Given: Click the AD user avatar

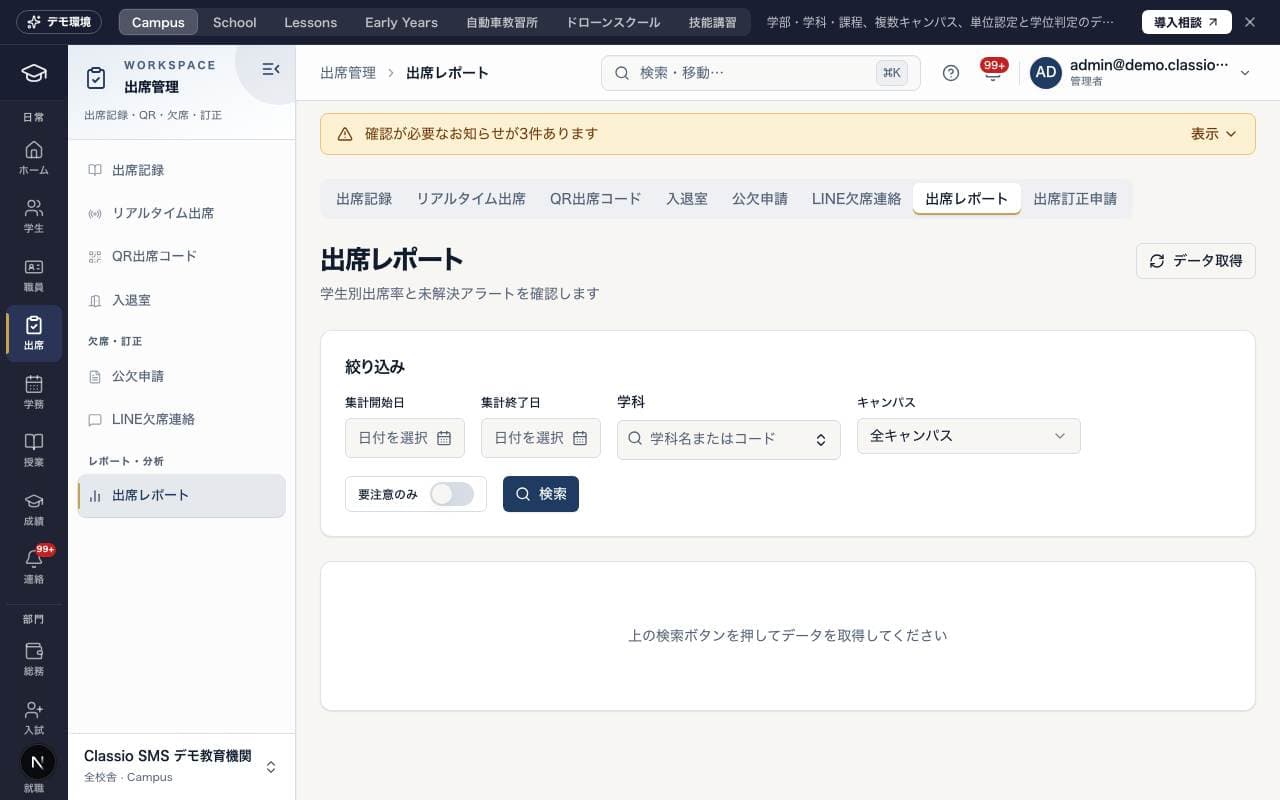Looking at the screenshot, I should pos(1046,73).
